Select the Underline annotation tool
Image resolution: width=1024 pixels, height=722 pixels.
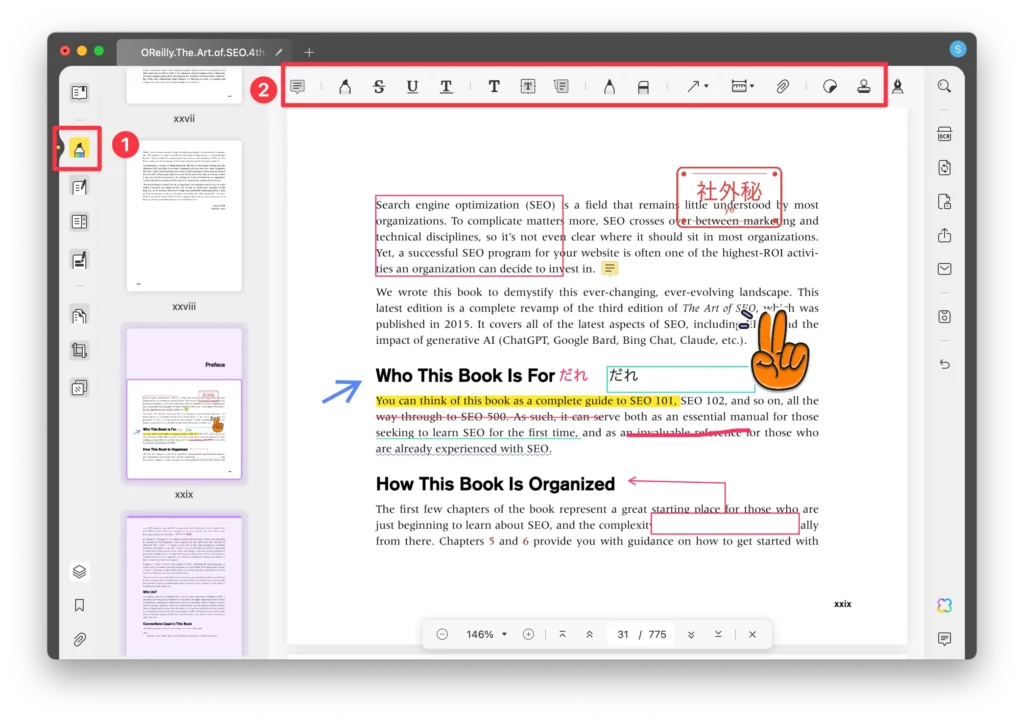412,87
